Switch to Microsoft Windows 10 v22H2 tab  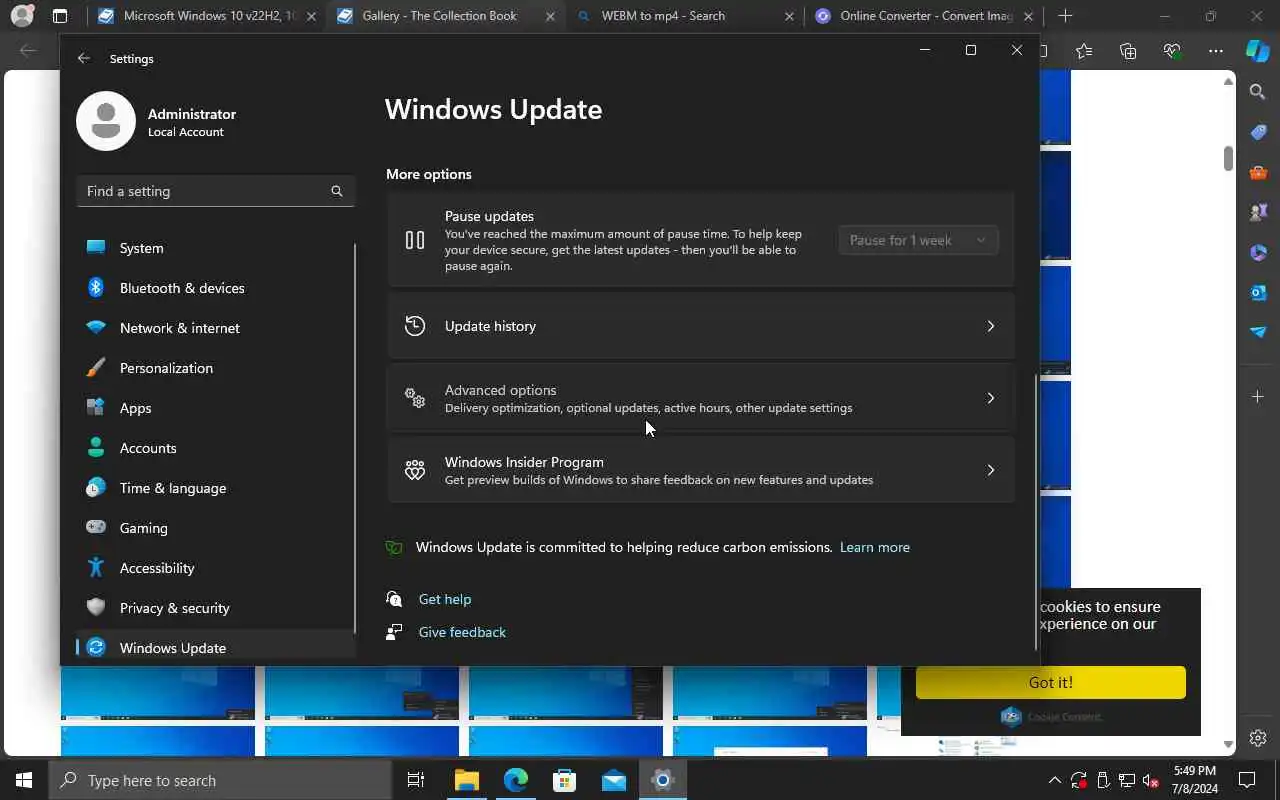point(206,16)
